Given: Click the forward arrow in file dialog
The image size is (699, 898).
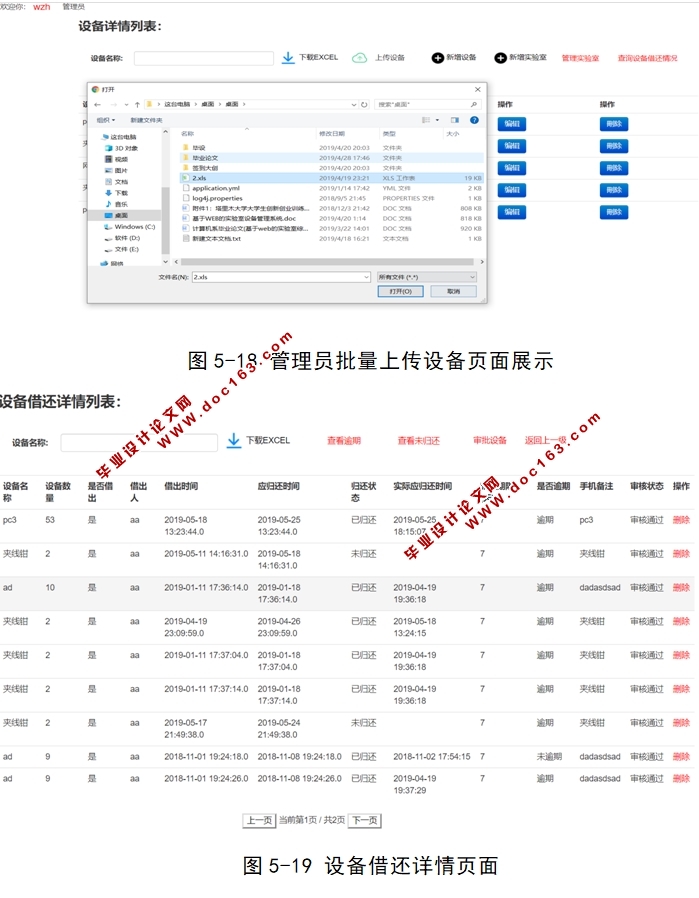Looking at the screenshot, I should [x=113, y=104].
